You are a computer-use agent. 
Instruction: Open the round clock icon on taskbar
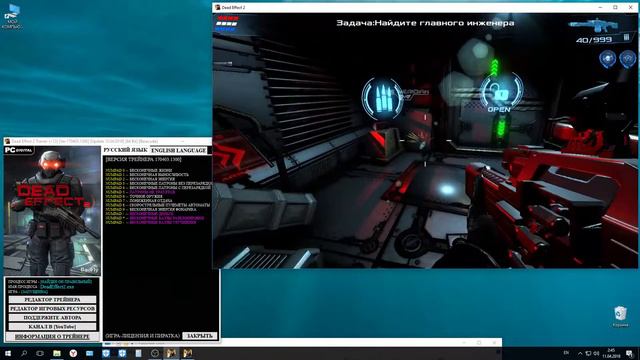(x=155, y=353)
